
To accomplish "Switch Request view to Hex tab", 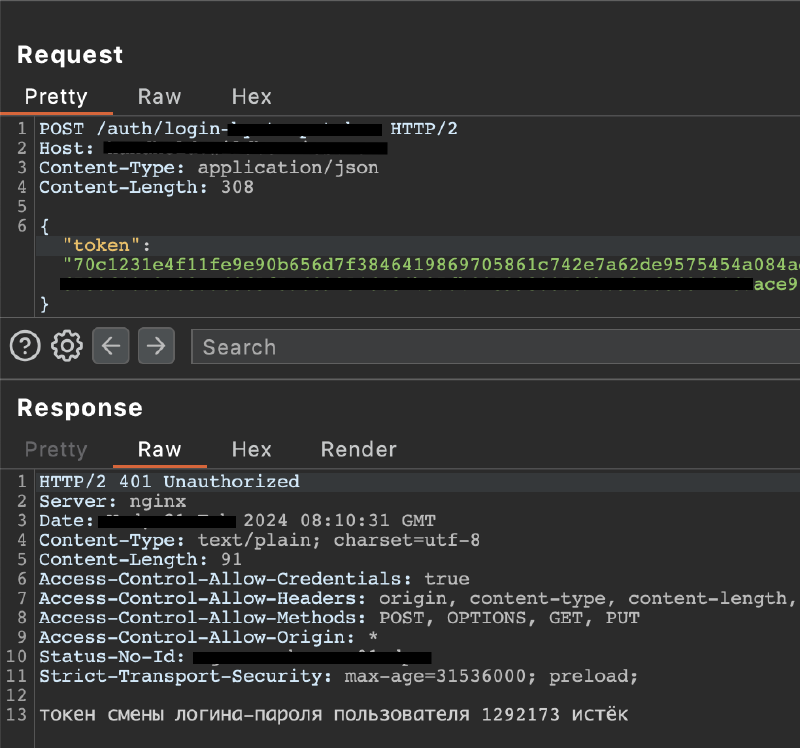I will point(251,96).
